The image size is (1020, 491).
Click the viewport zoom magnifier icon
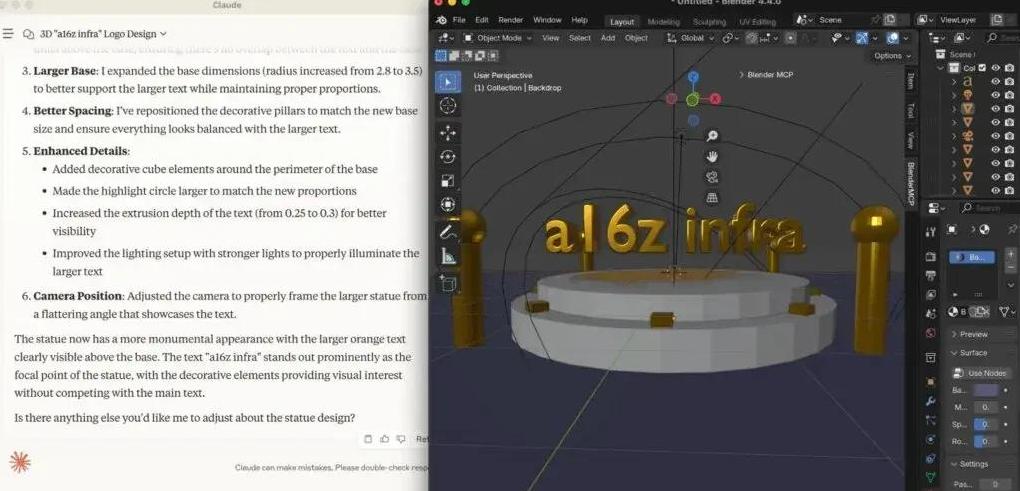click(712, 136)
